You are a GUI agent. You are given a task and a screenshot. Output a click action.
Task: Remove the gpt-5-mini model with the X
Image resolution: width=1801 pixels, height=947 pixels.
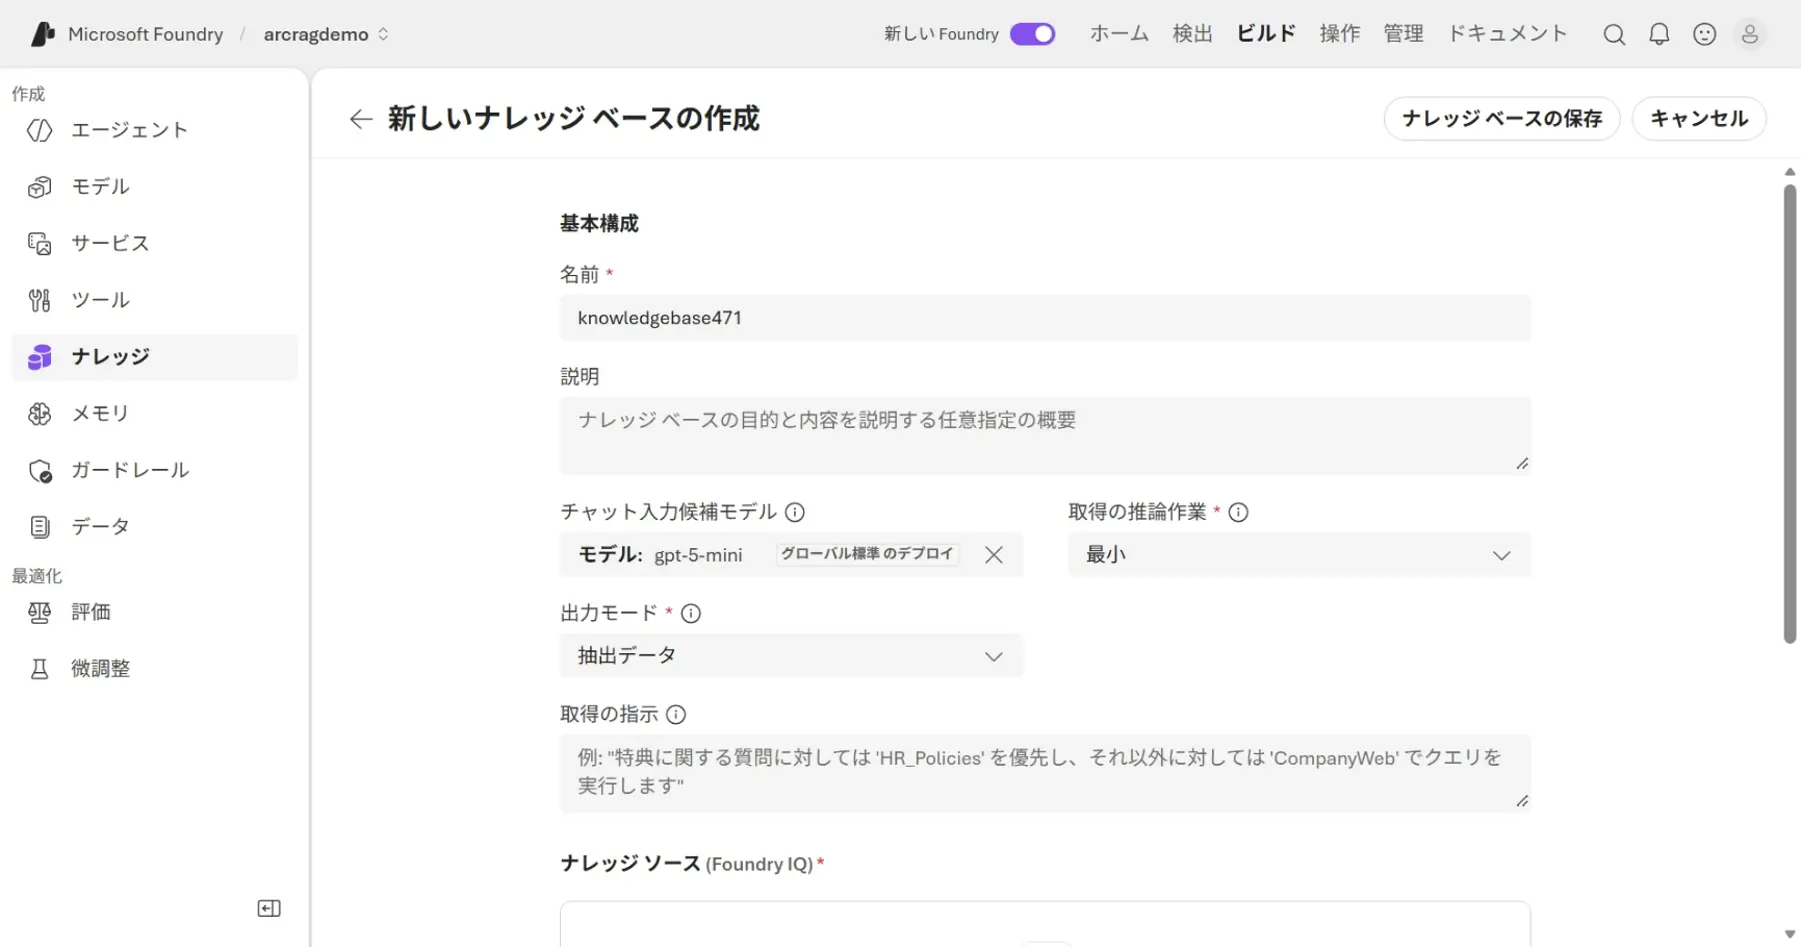993,555
